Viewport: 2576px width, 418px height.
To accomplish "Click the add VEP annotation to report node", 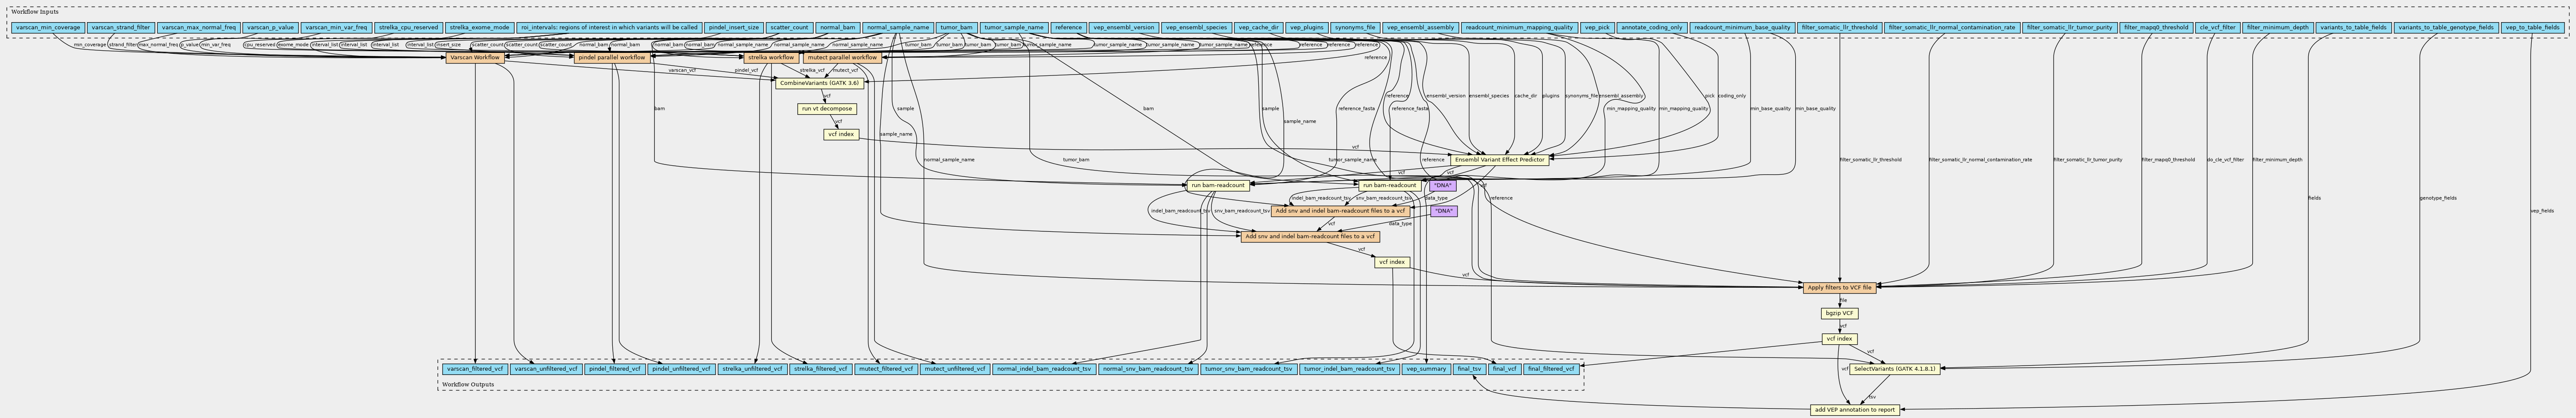I will pos(1854,410).
